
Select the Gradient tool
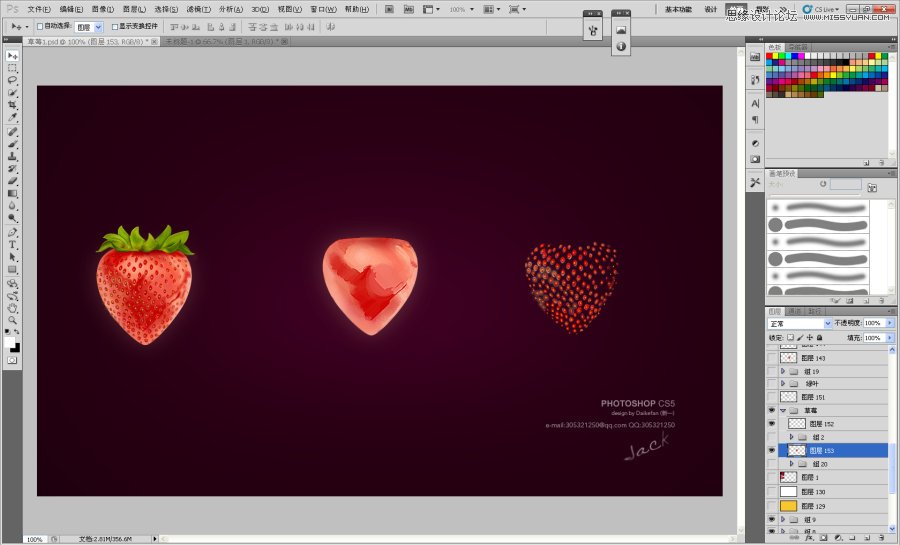pos(13,194)
